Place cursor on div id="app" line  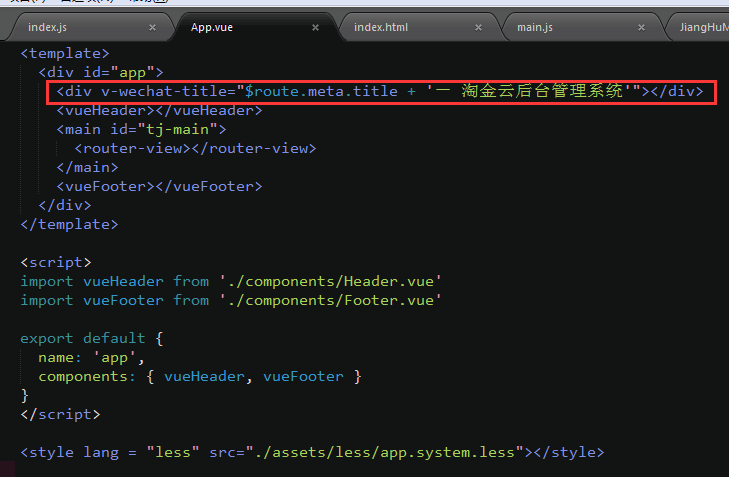100,73
